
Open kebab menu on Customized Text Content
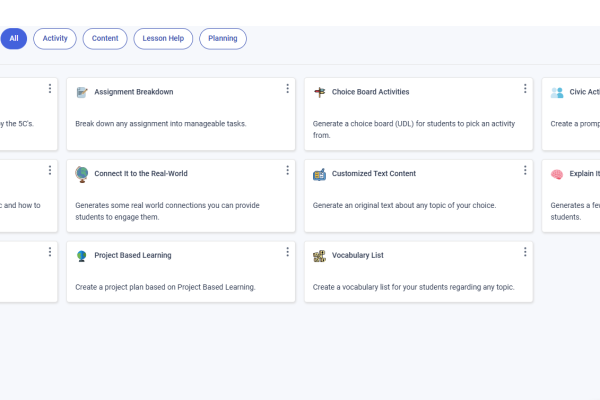click(x=525, y=170)
